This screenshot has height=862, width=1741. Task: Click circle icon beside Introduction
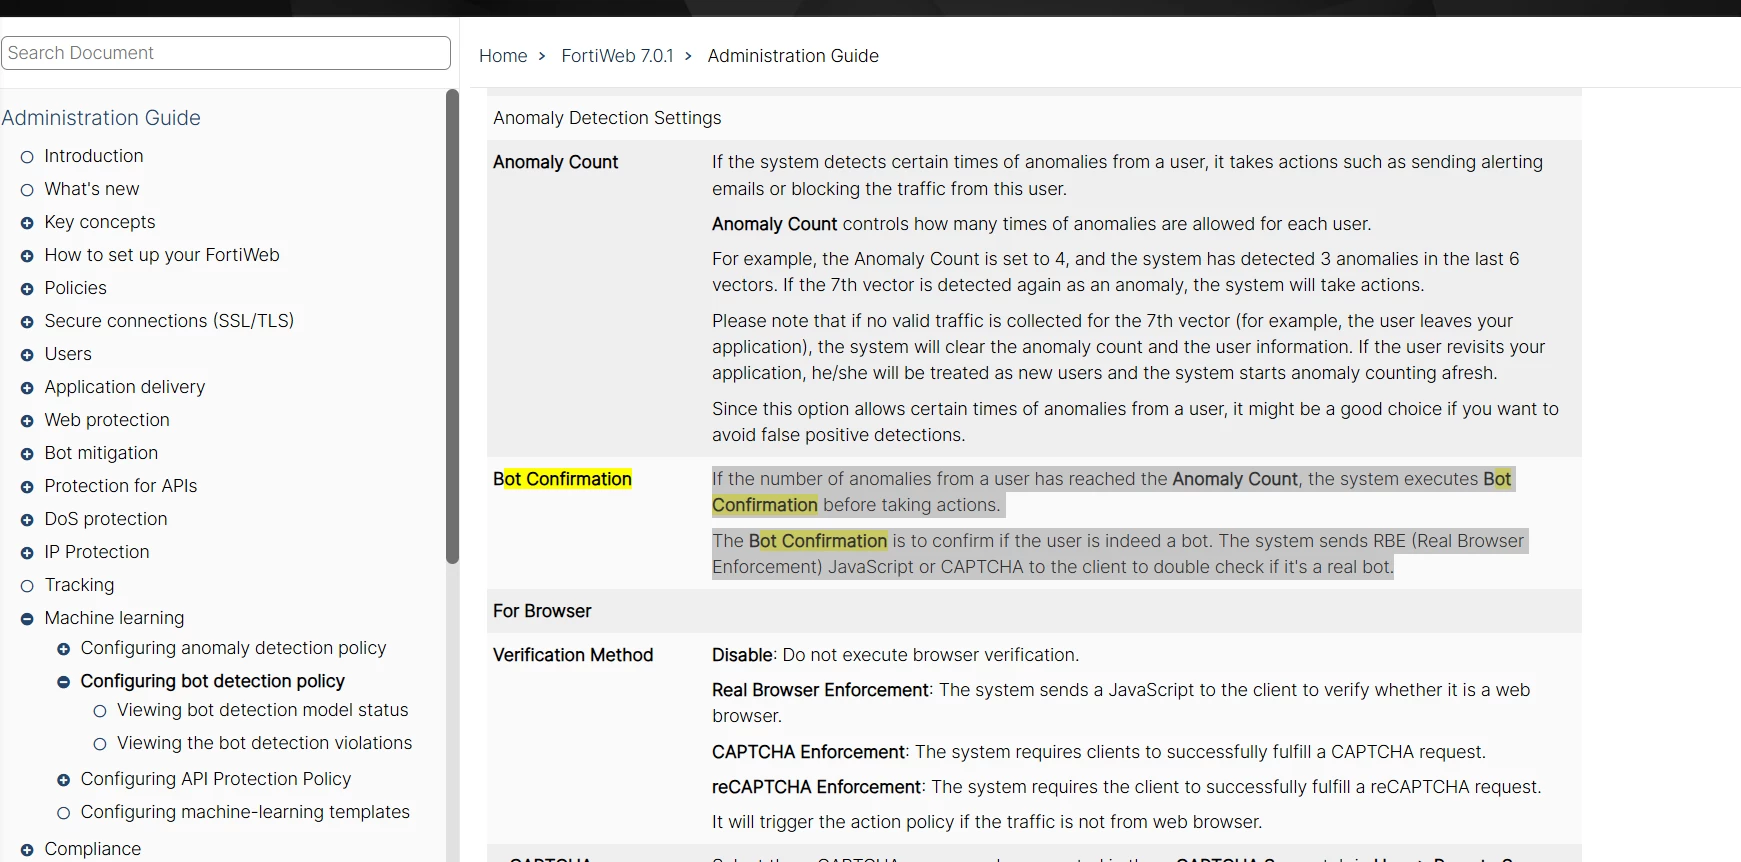point(27,157)
